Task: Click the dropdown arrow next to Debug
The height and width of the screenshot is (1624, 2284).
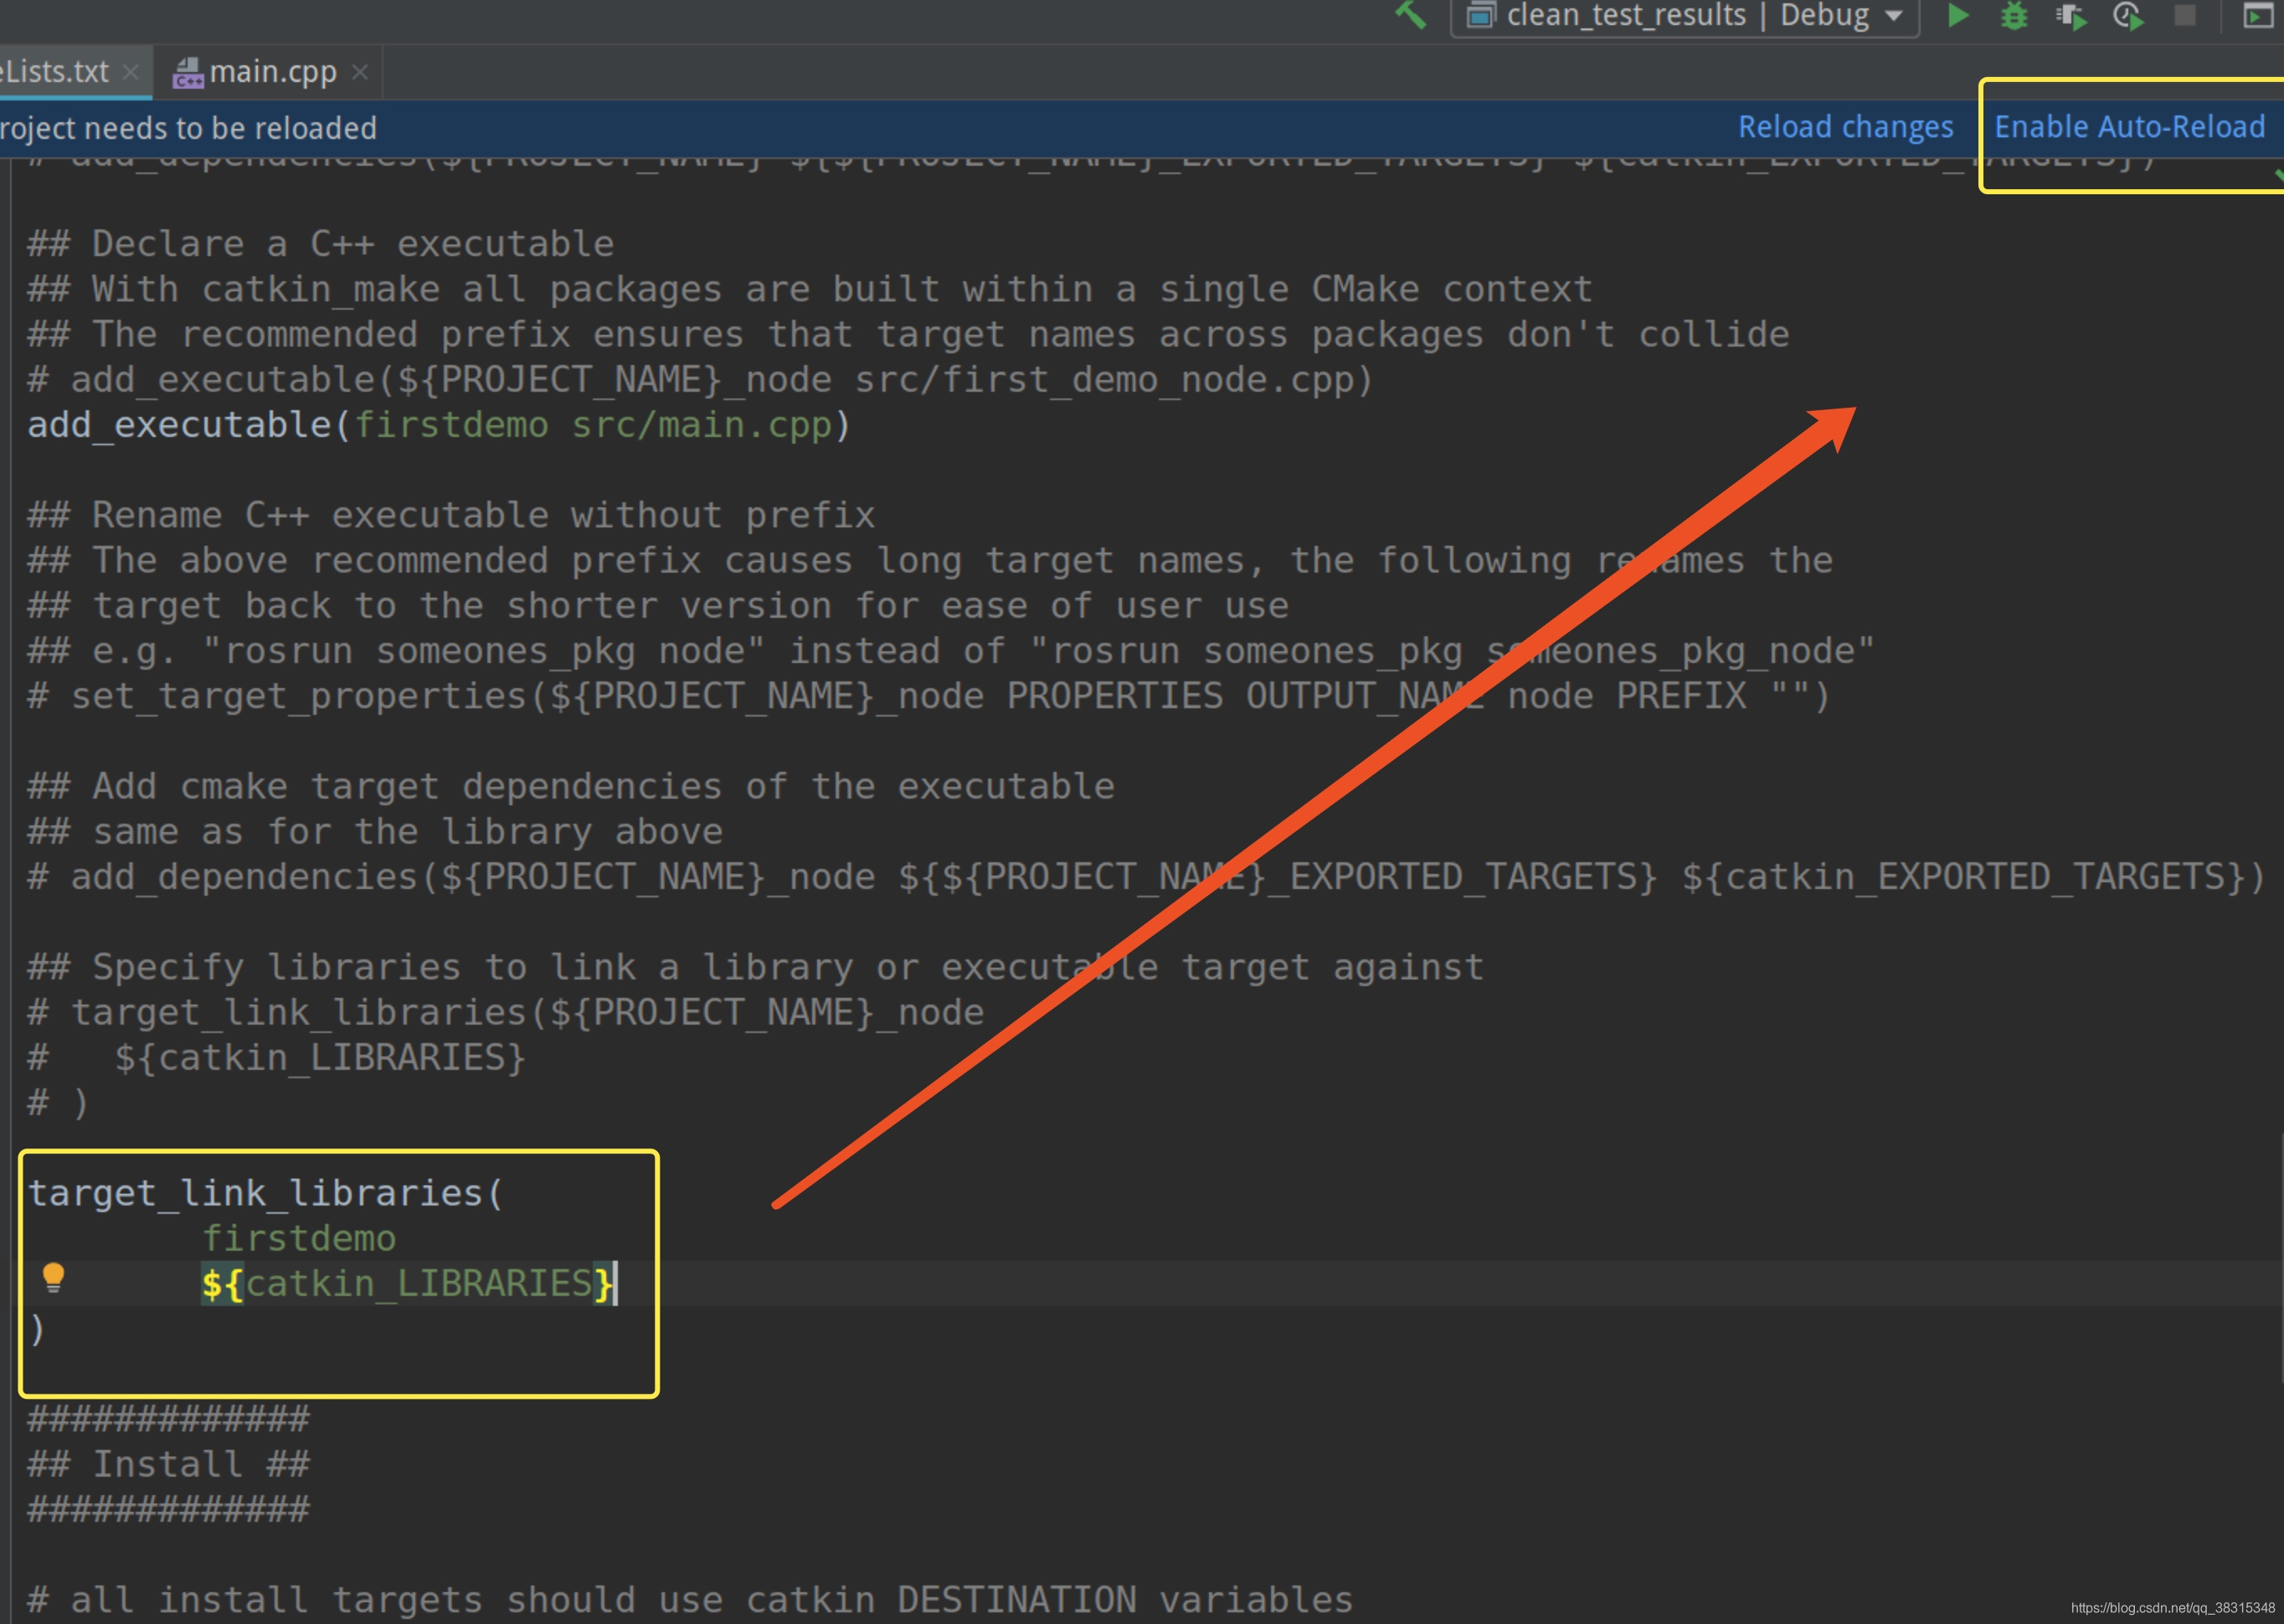Action: 1894,16
